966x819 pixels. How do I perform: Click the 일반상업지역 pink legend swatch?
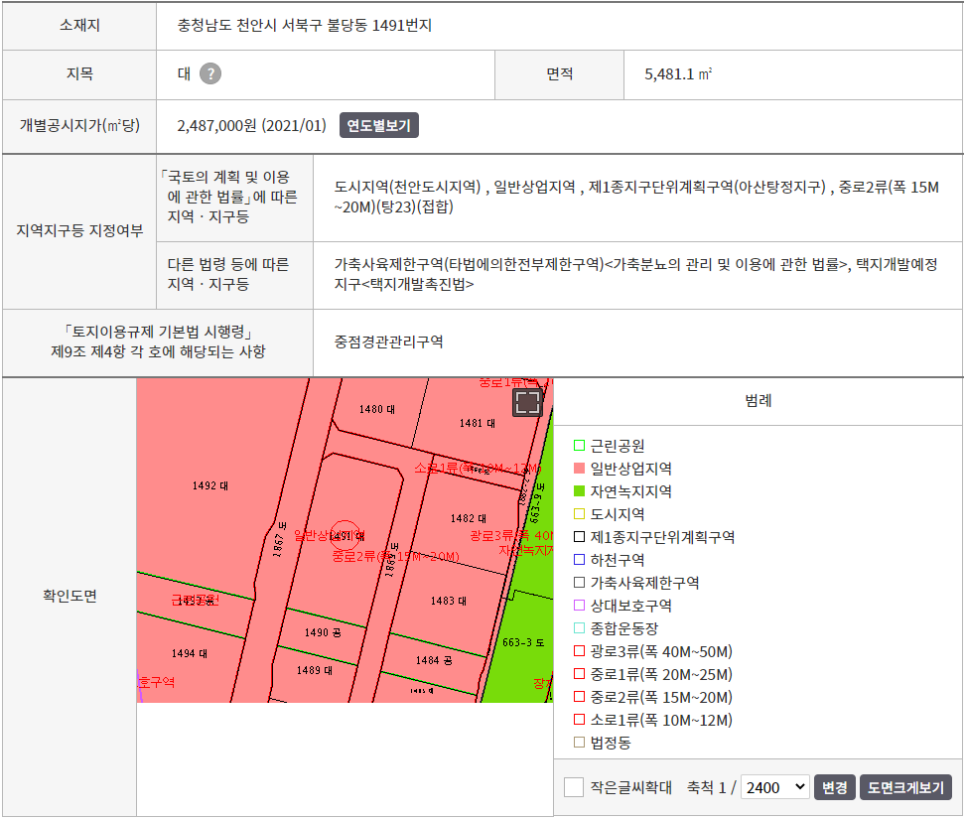coord(579,468)
